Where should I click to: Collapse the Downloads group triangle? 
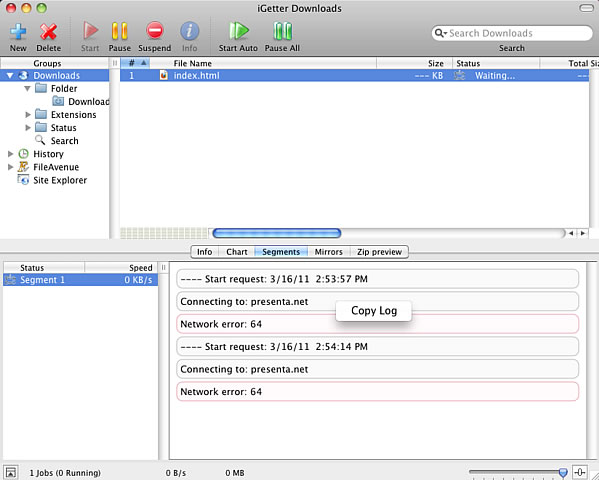[x=10, y=76]
